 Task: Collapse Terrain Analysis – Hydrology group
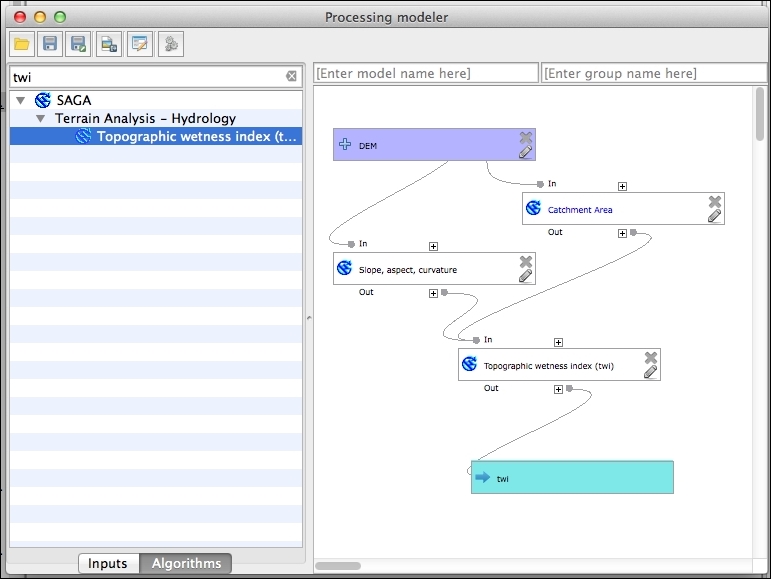pos(41,118)
